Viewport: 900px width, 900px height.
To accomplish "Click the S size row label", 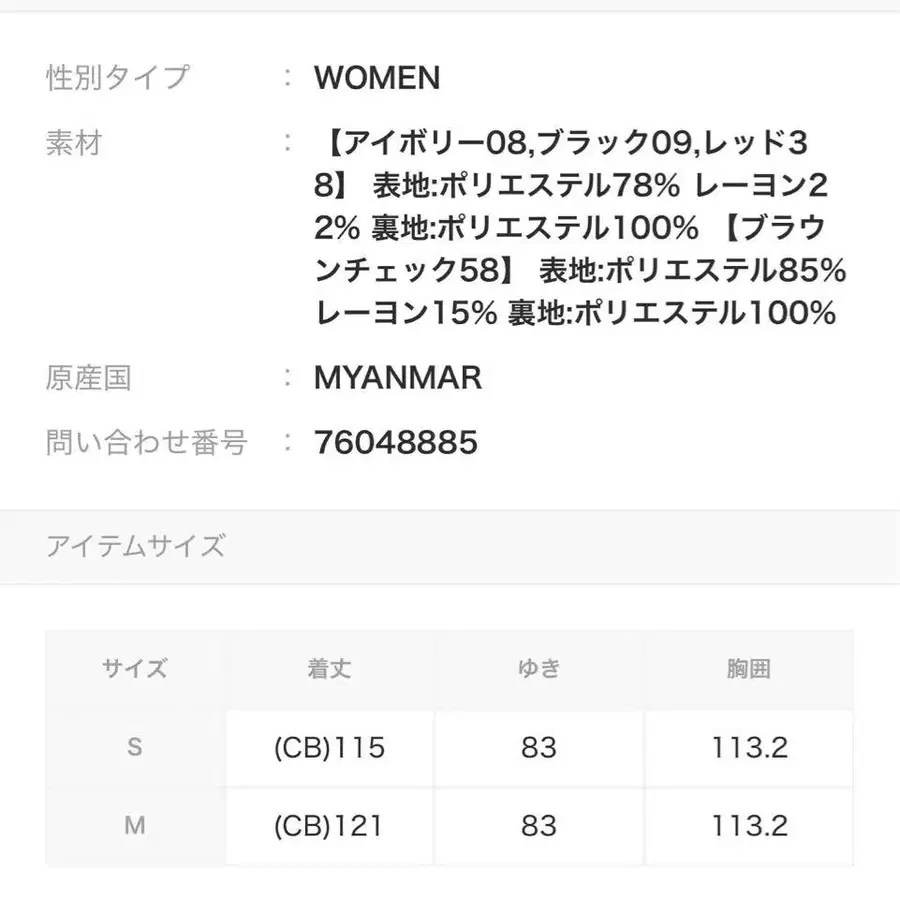I will pyautogui.click(x=135, y=747).
